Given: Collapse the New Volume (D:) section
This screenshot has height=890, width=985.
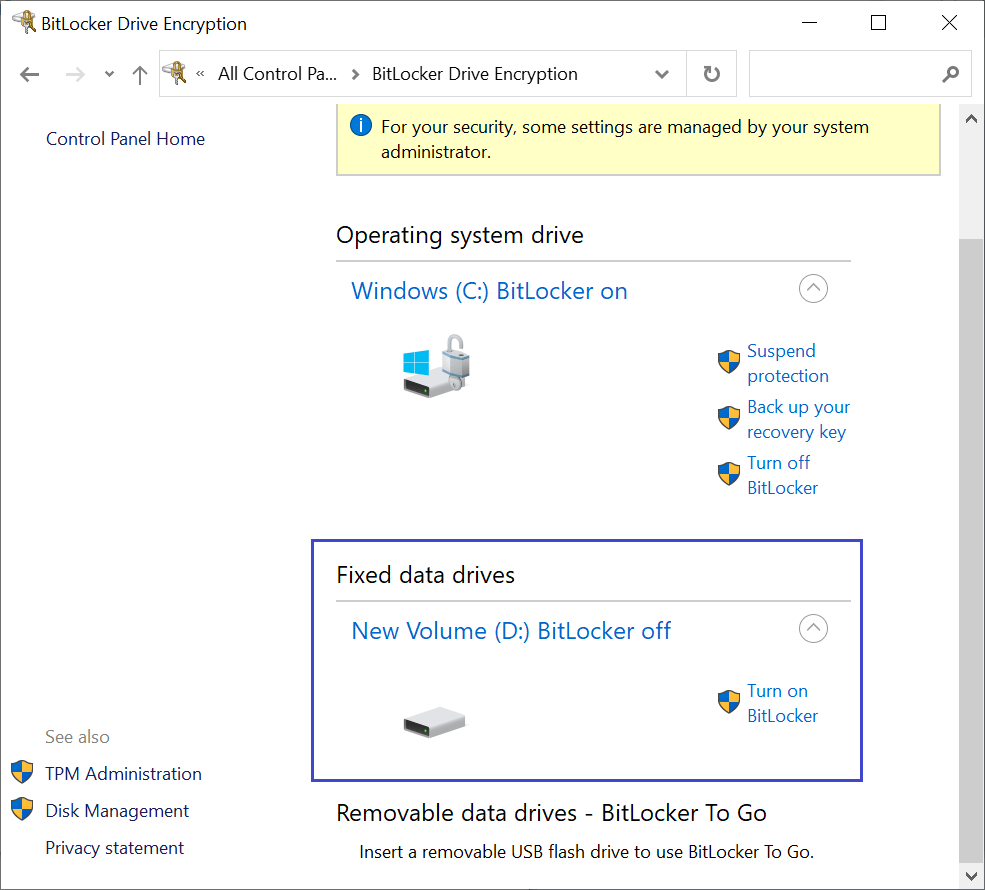Looking at the screenshot, I should tap(813, 629).
